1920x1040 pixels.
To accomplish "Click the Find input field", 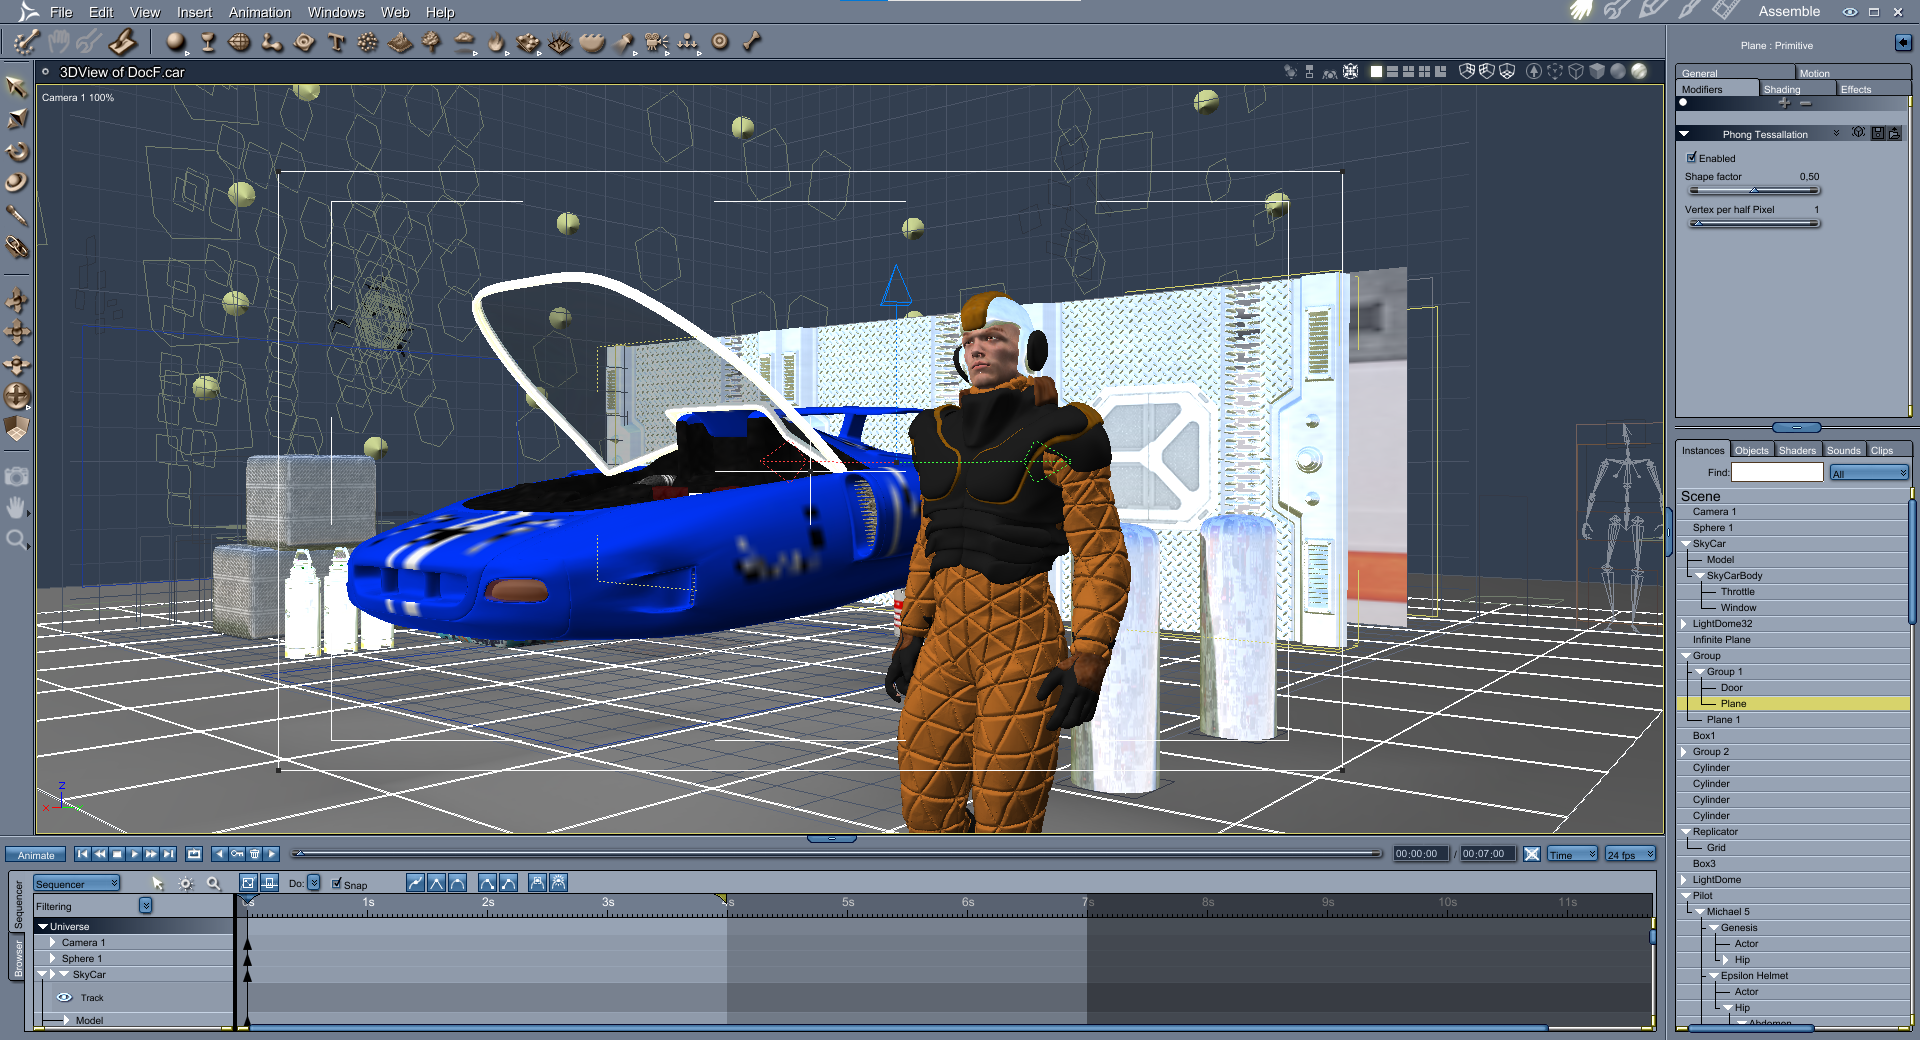I will 1777,473.
